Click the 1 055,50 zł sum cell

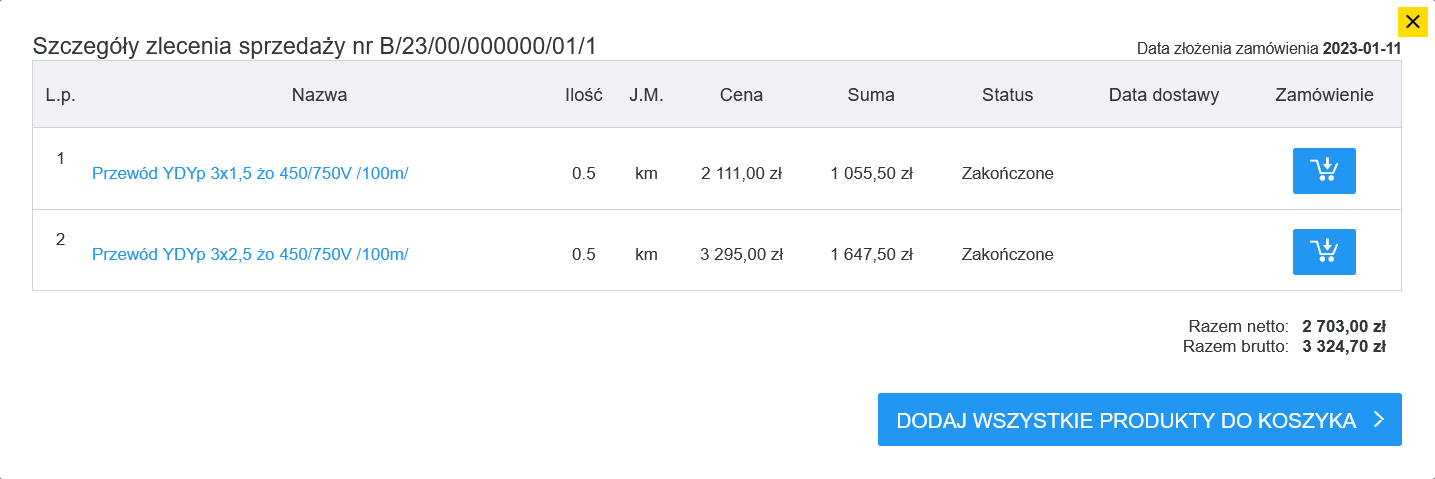871,174
